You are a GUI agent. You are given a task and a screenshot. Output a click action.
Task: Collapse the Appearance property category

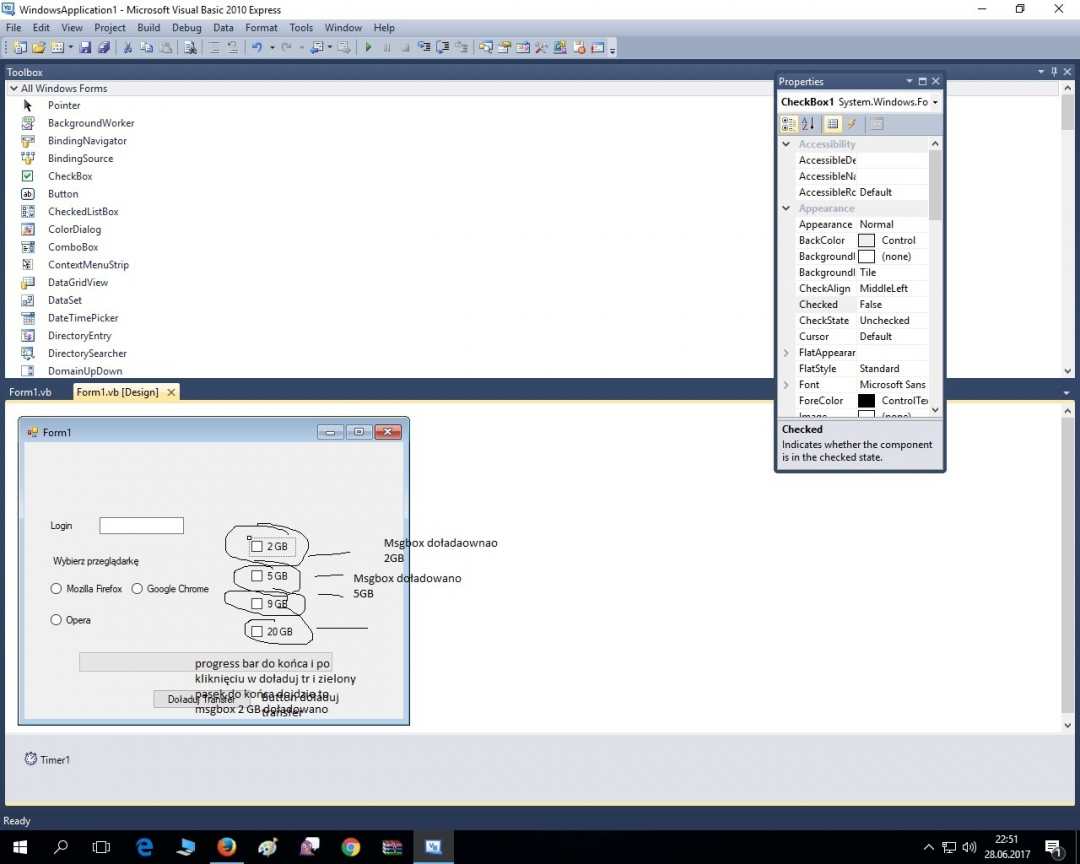[x=787, y=208]
